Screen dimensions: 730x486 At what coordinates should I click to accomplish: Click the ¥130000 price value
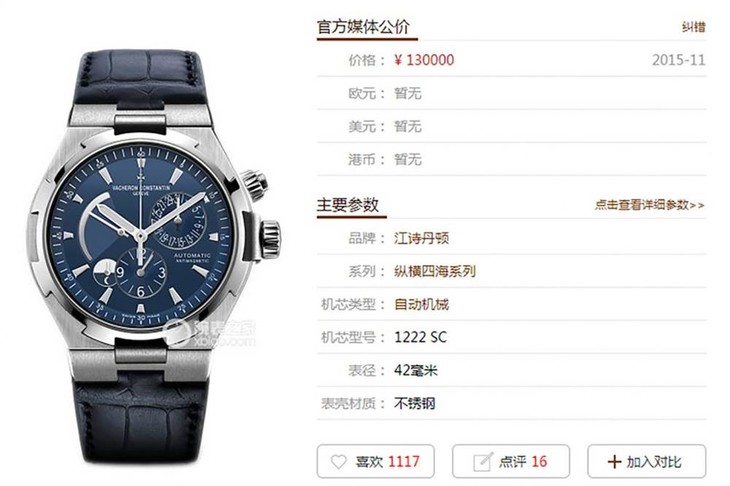[424, 60]
